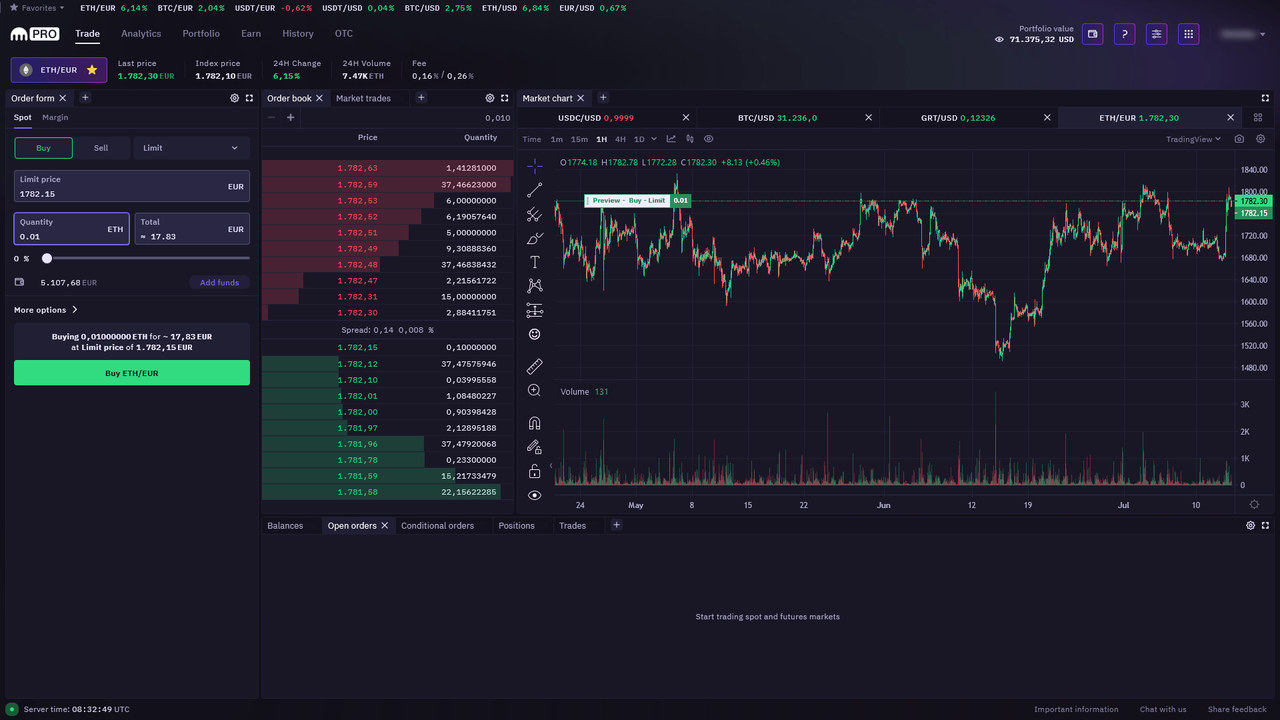Open Order form settings gear
The image size is (1280, 720).
click(235, 98)
